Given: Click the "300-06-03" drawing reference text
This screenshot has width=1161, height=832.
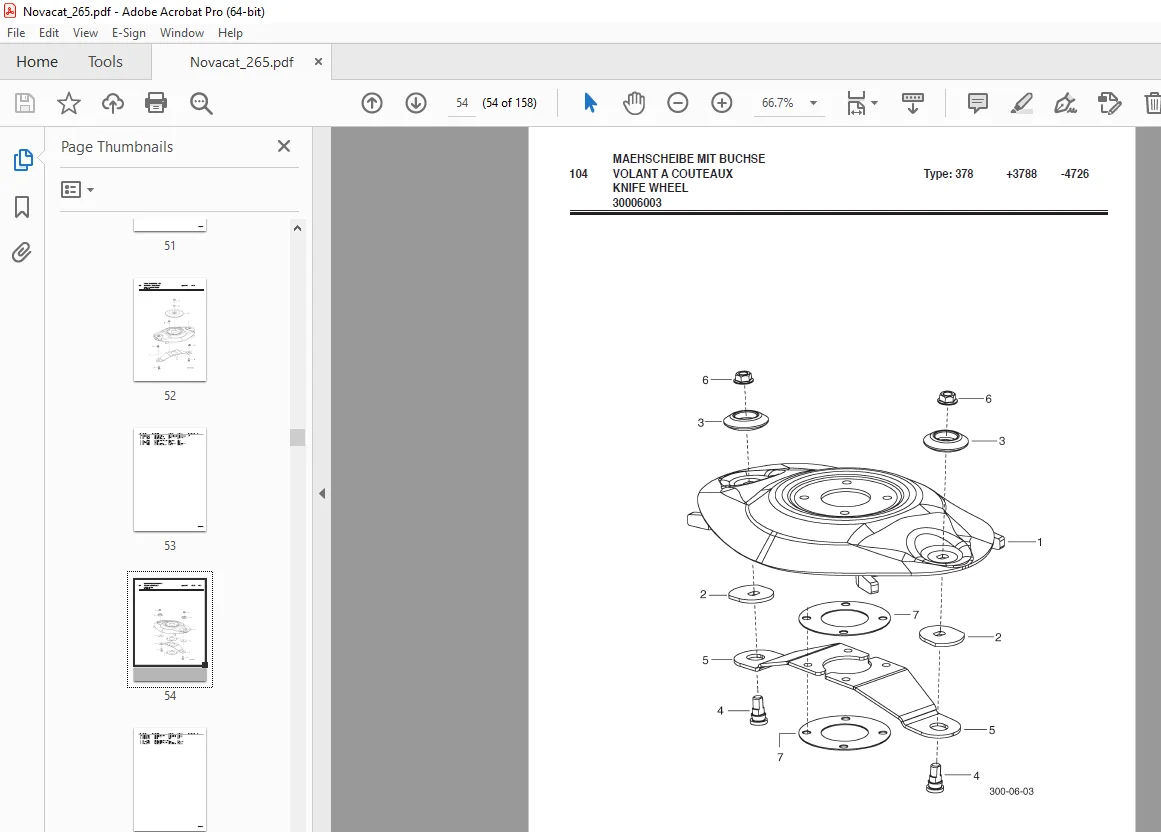Looking at the screenshot, I should point(1011,791).
